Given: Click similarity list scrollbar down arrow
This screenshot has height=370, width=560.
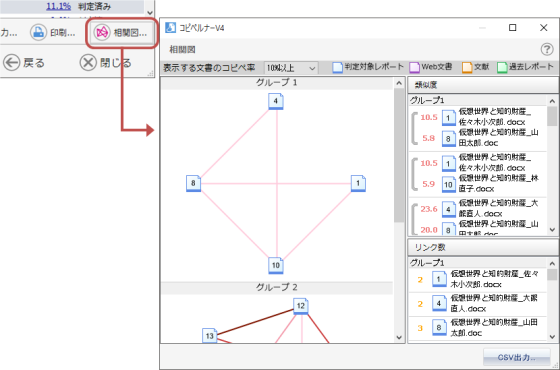Looking at the screenshot, I should tap(552, 230).
